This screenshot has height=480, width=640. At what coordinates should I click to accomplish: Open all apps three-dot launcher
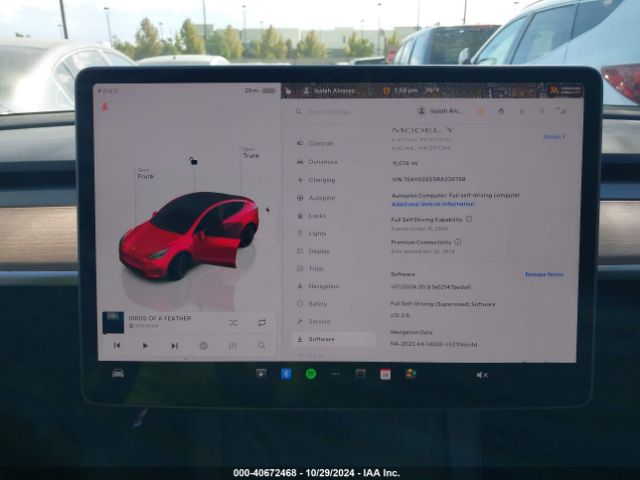(335, 373)
